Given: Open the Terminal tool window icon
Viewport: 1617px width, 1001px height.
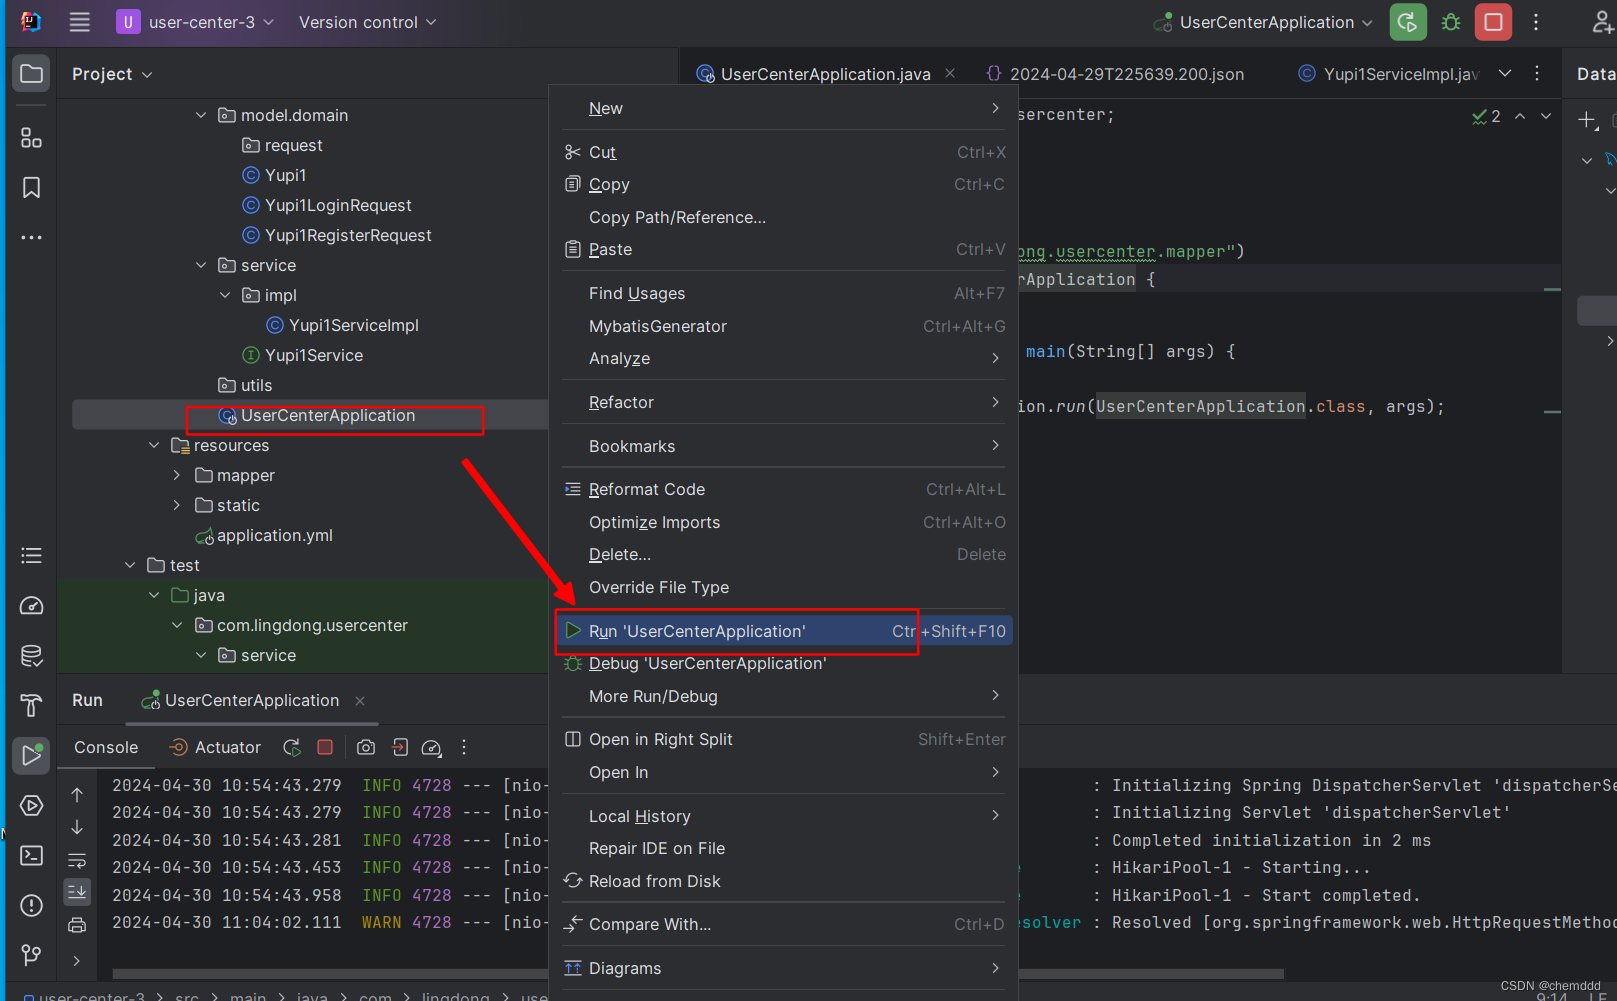Looking at the screenshot, I should click(x=32, y=855).
